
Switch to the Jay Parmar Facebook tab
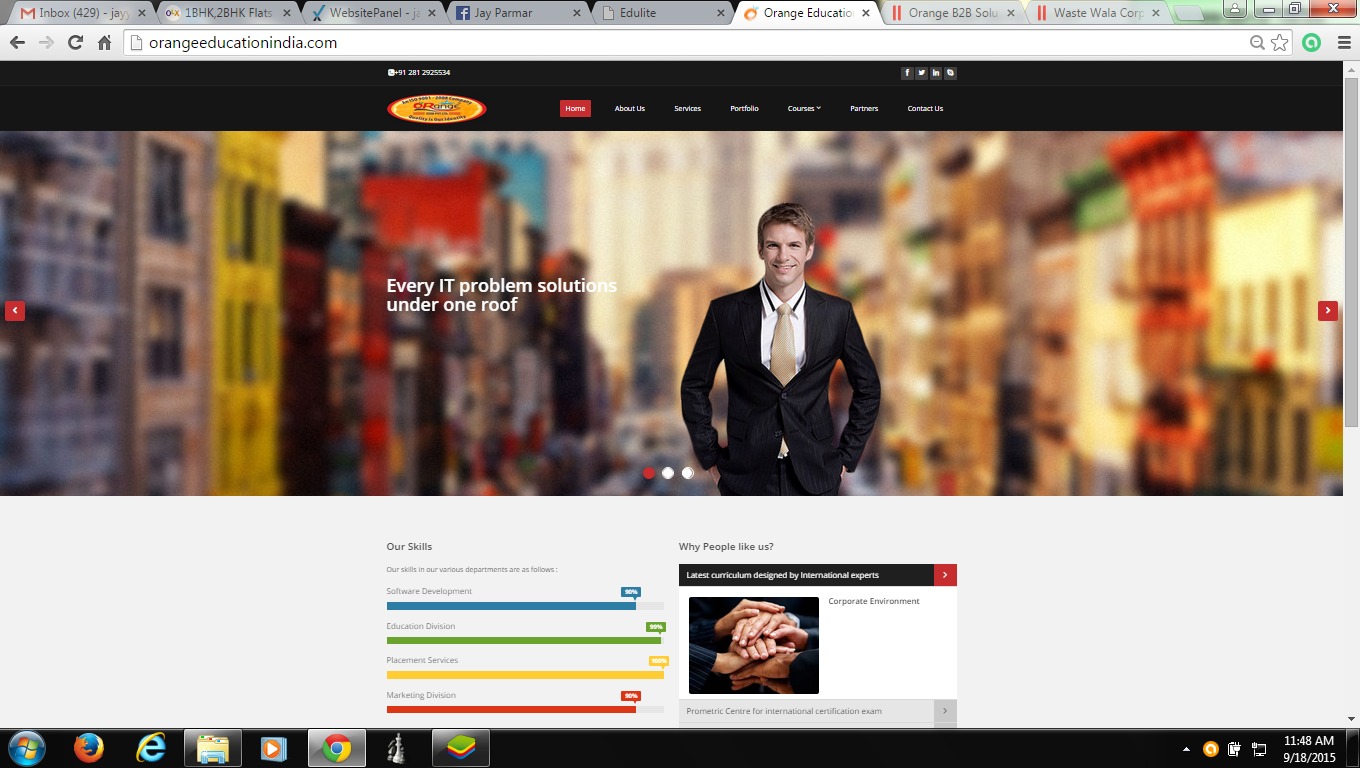click(x=516, y=13)
